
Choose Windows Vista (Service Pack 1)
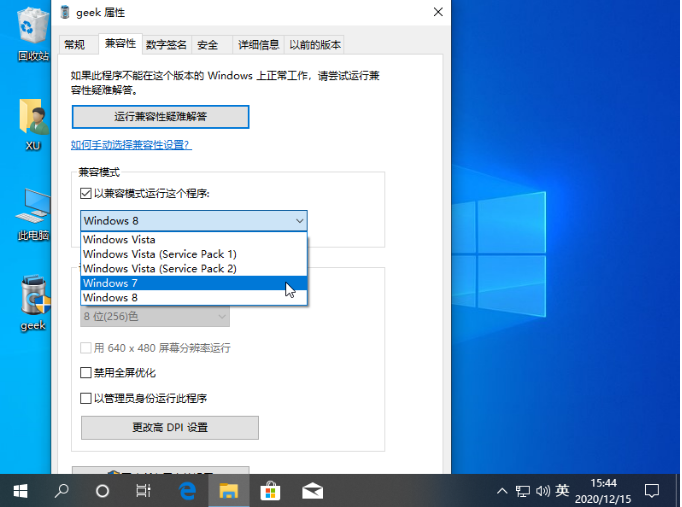coord(194,254)
